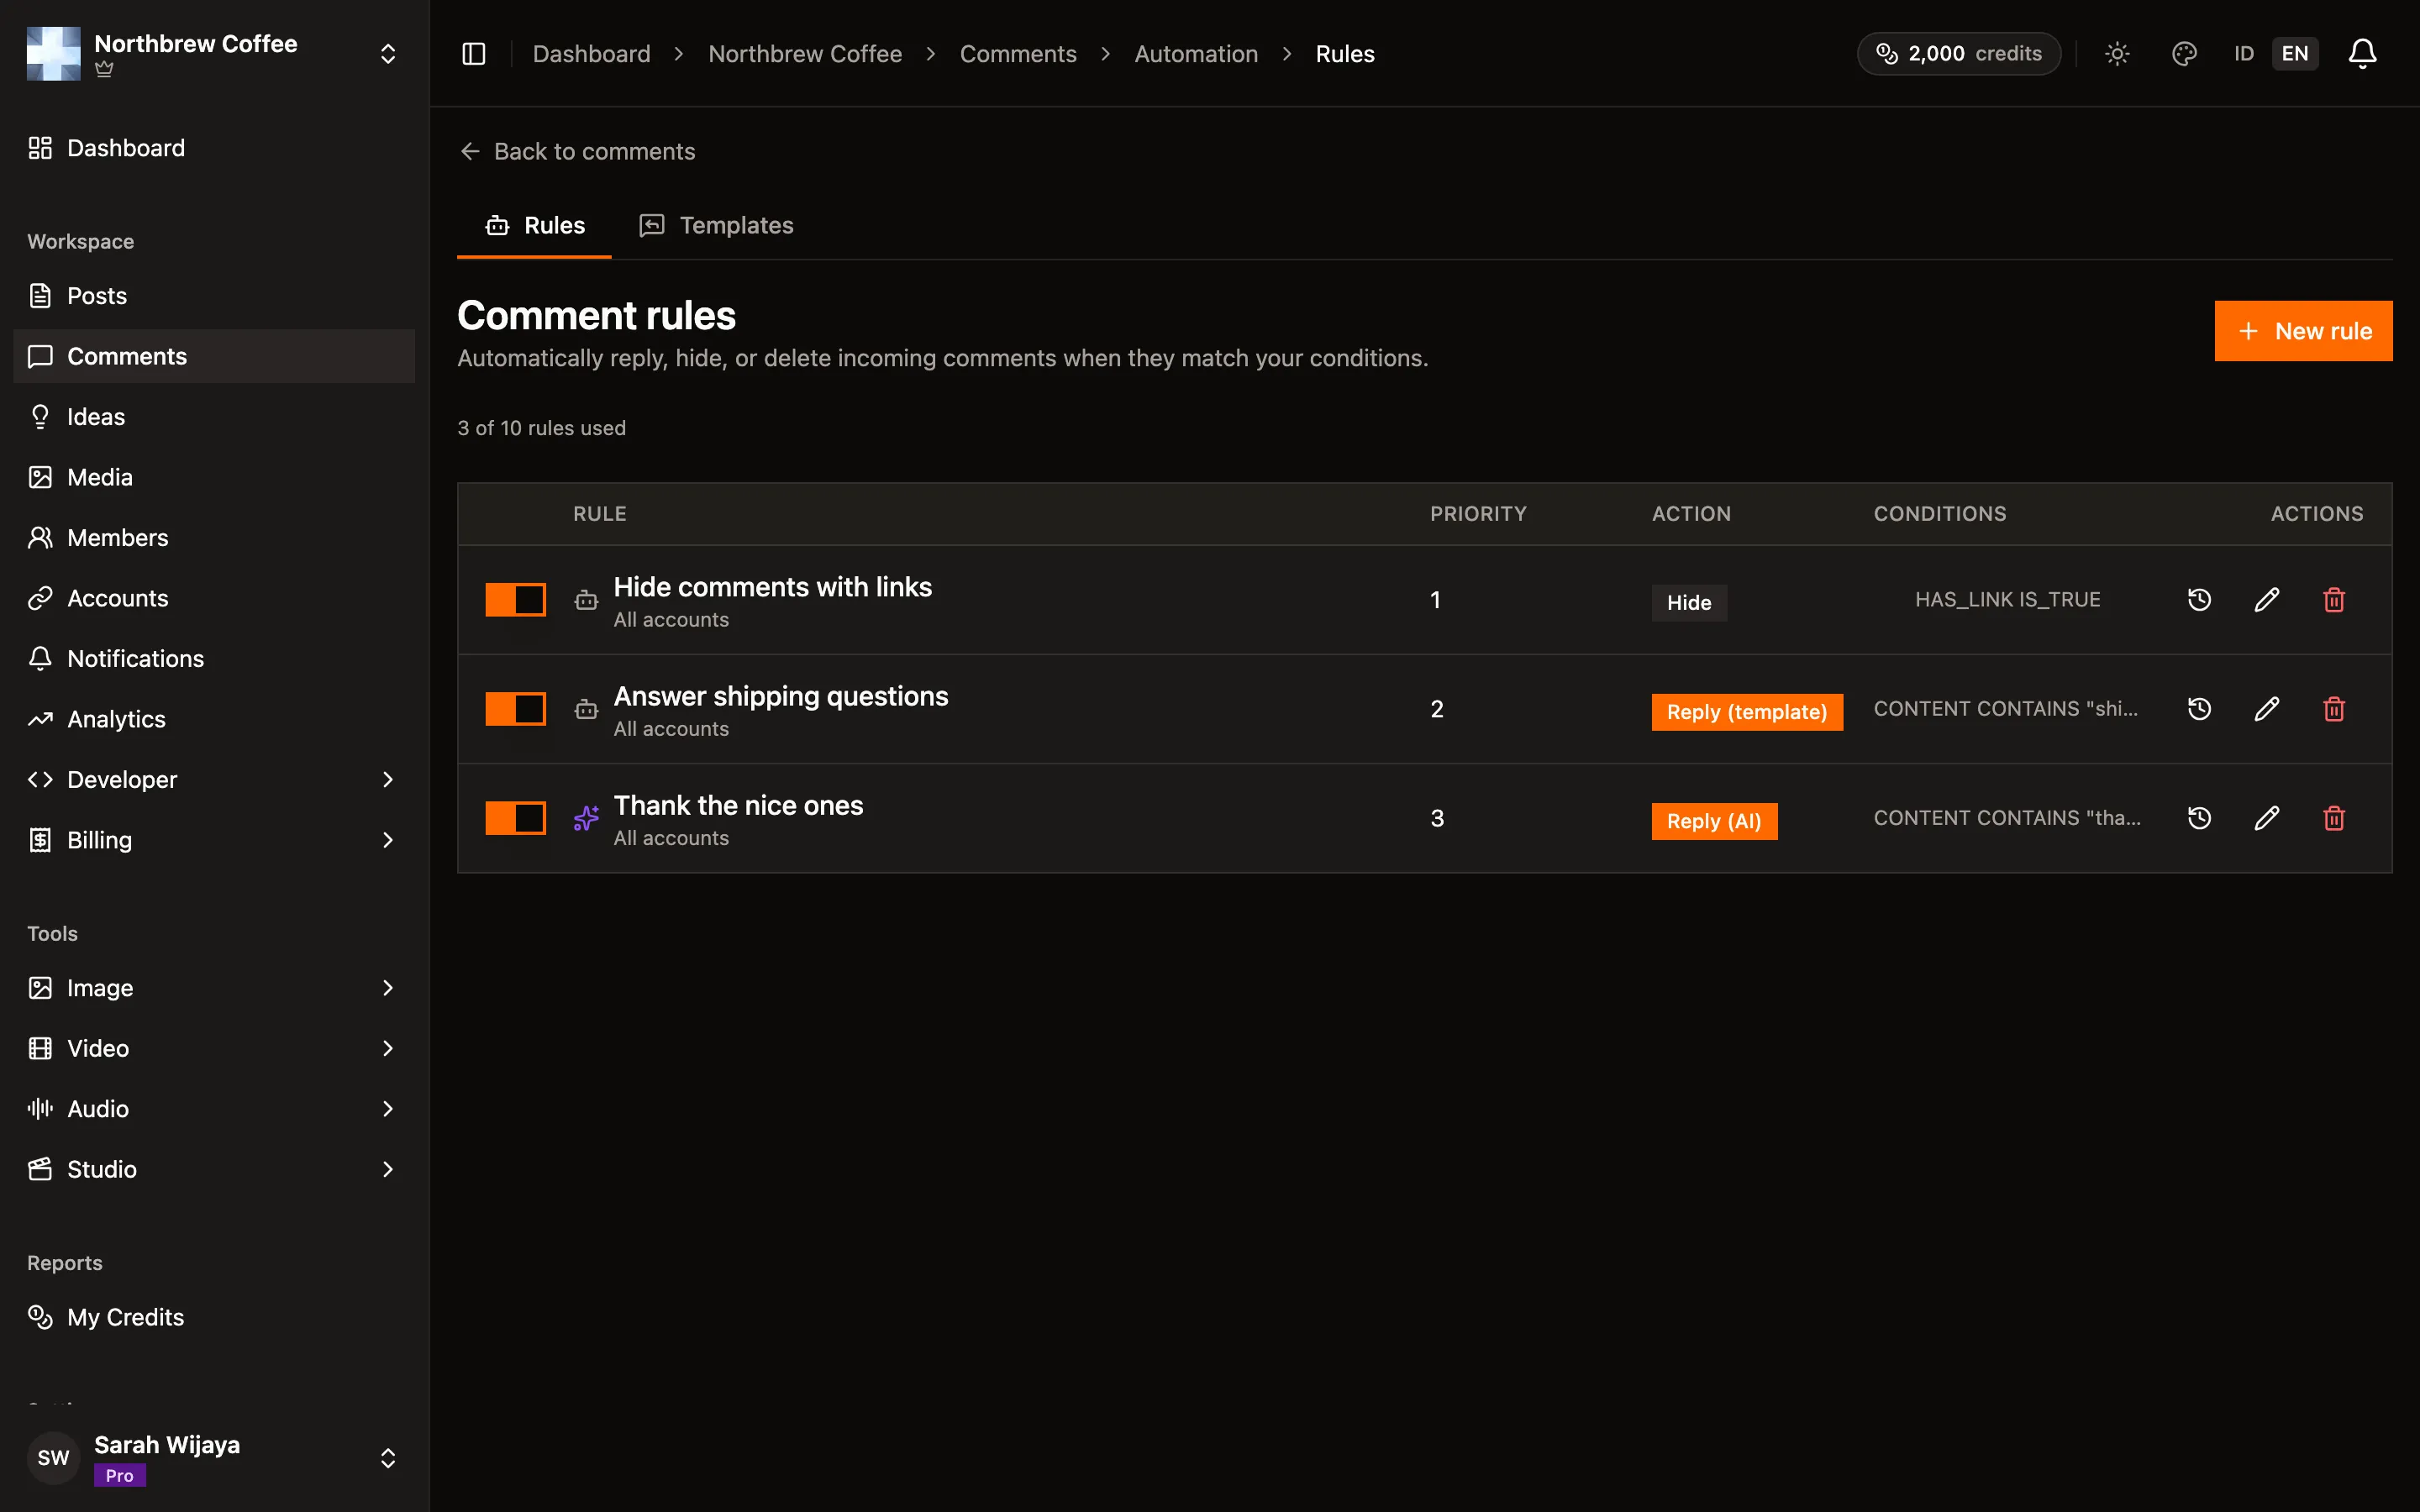This screenshot has width=2420, height=1512.
Task: Click Northbrew Coffee in the breadcrumb
Action: (x=805, y=54)
